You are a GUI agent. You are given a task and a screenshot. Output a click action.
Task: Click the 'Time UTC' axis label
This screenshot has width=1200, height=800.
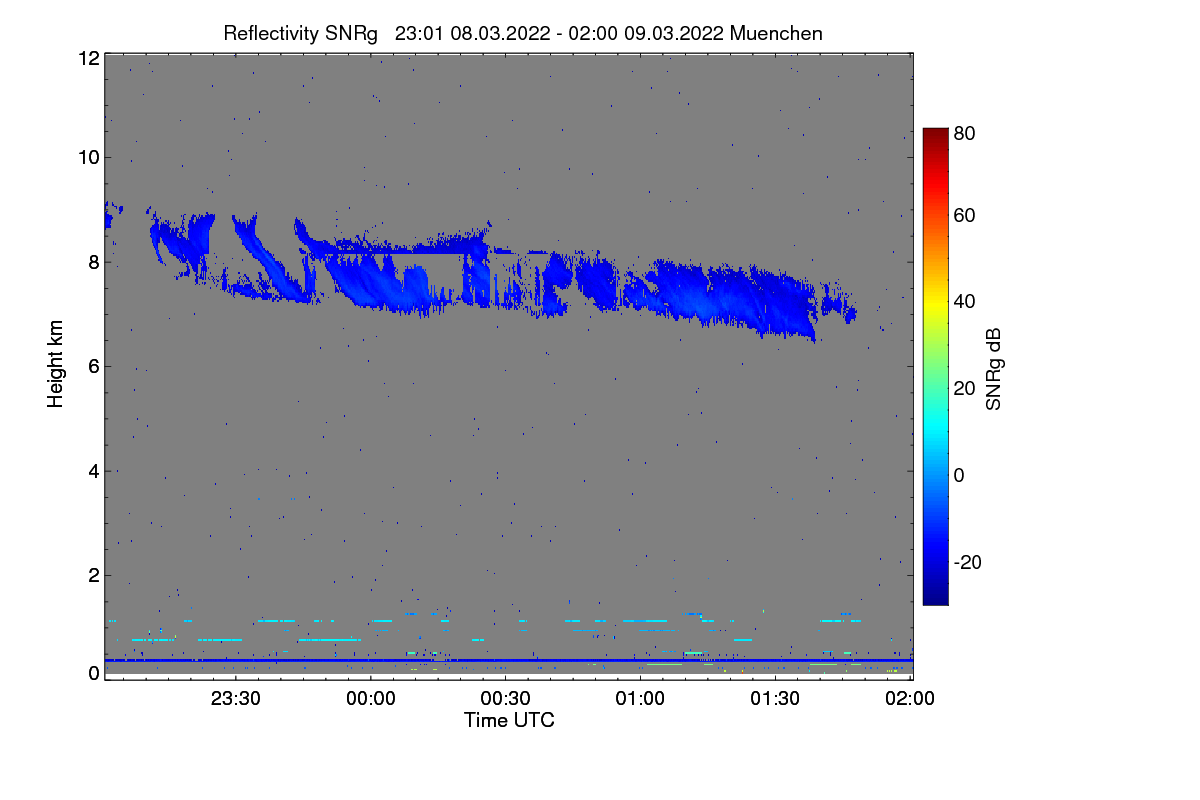(x=509, y=720)
